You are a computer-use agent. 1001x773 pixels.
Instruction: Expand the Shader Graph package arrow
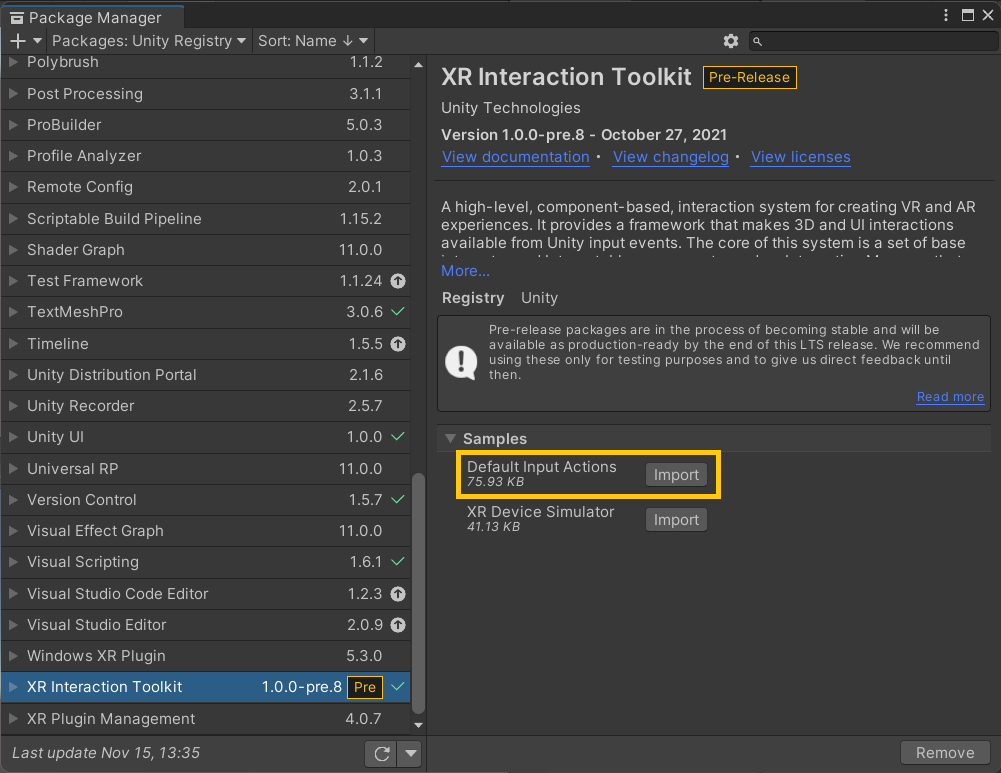13,250
